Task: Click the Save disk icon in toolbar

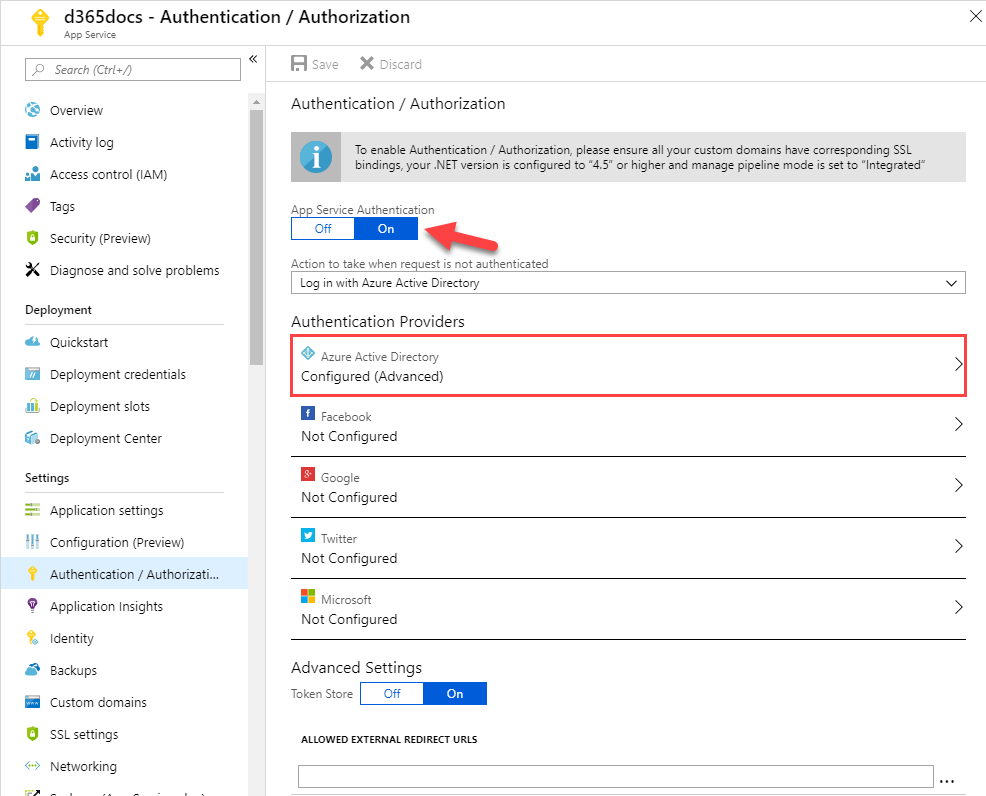Action: coord(299,64)
